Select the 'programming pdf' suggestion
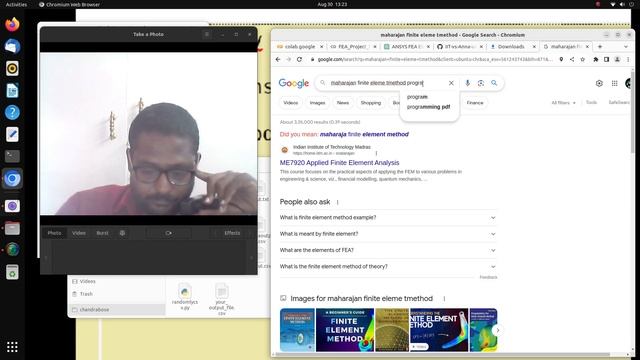Screen dimensions: 640x360 428,107
